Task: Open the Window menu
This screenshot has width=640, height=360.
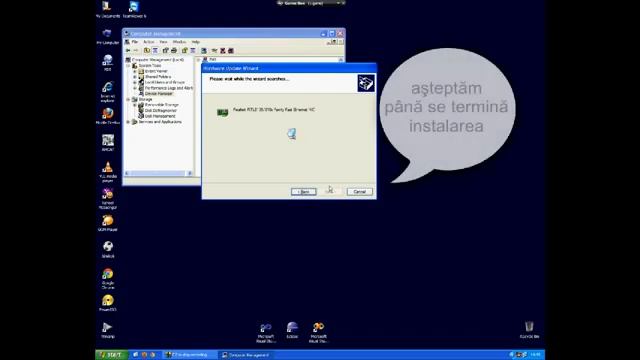Action: 179,42
